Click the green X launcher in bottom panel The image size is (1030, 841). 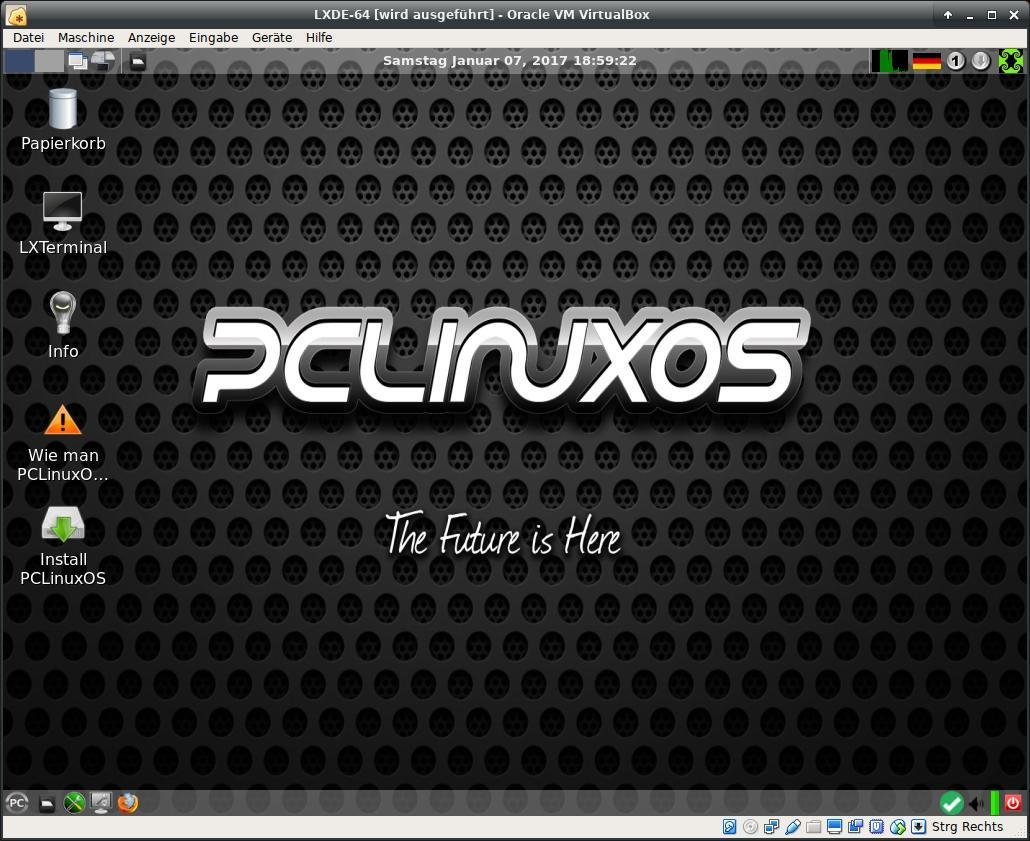[74, 803]
